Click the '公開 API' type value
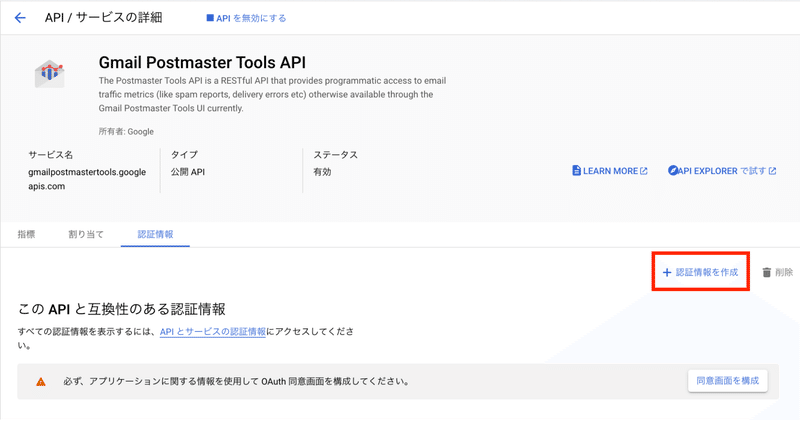Viewport: 800px width, 421px height. (x=188, y=172)
